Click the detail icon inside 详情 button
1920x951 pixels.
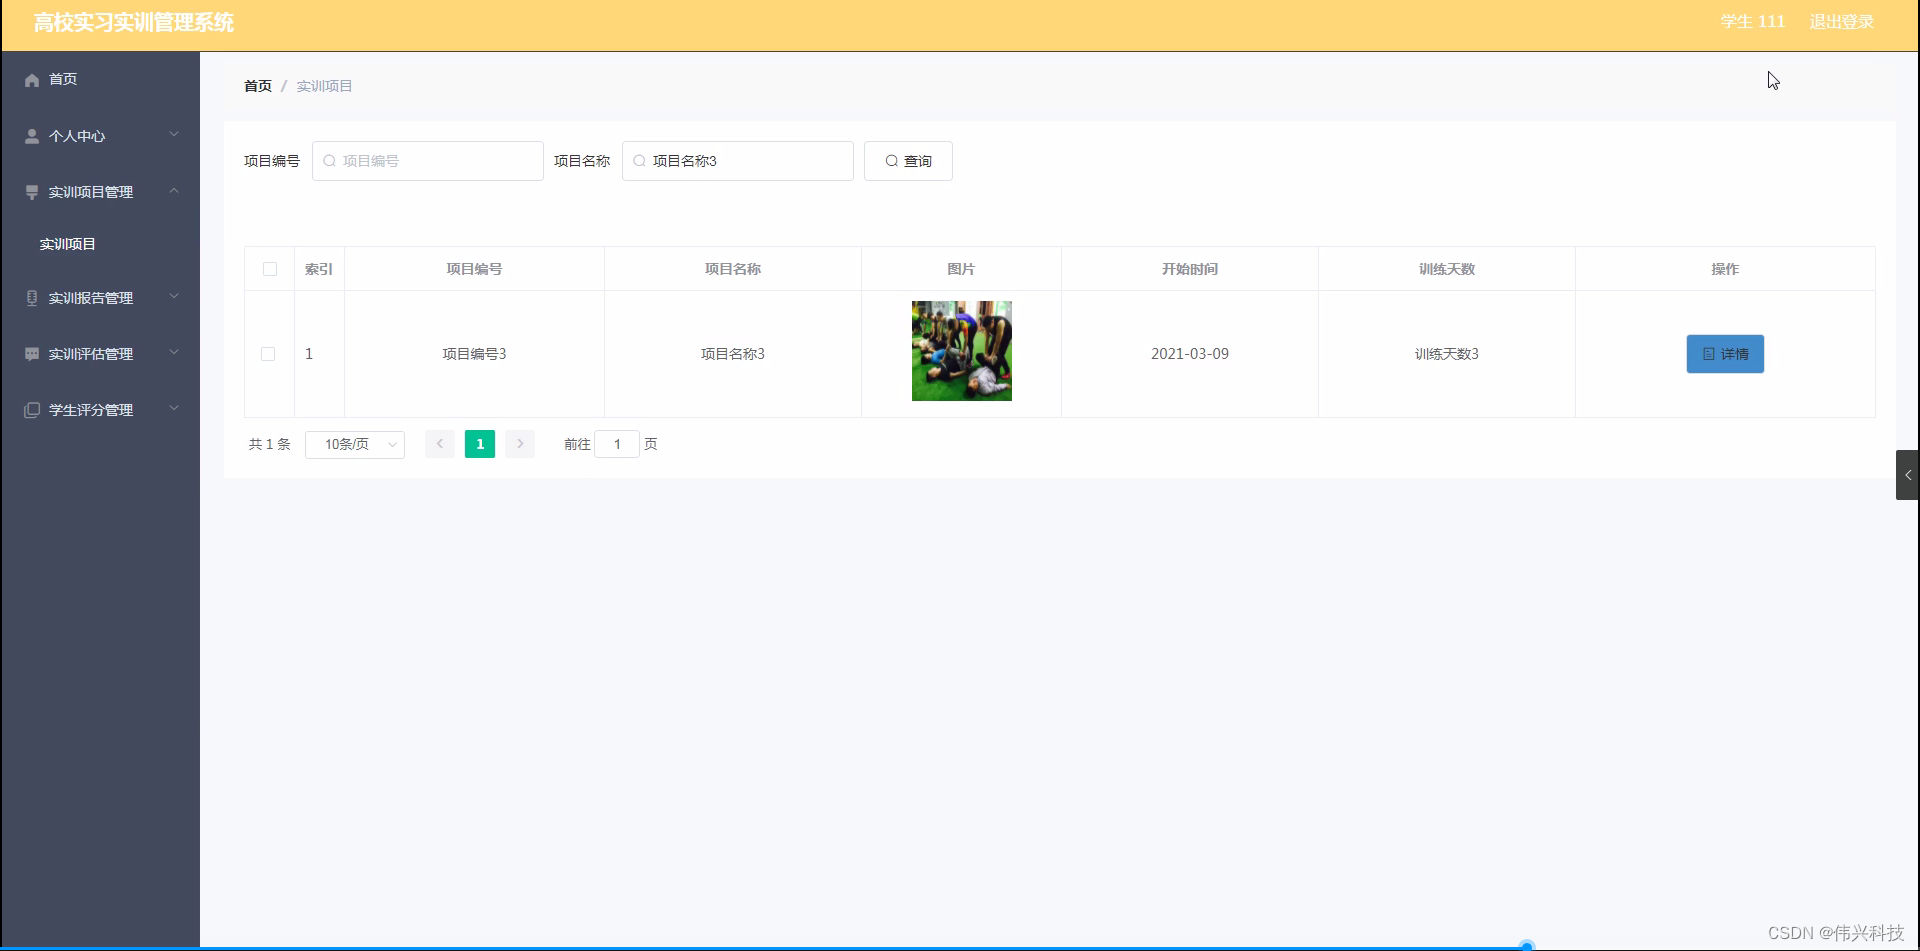1707,354
